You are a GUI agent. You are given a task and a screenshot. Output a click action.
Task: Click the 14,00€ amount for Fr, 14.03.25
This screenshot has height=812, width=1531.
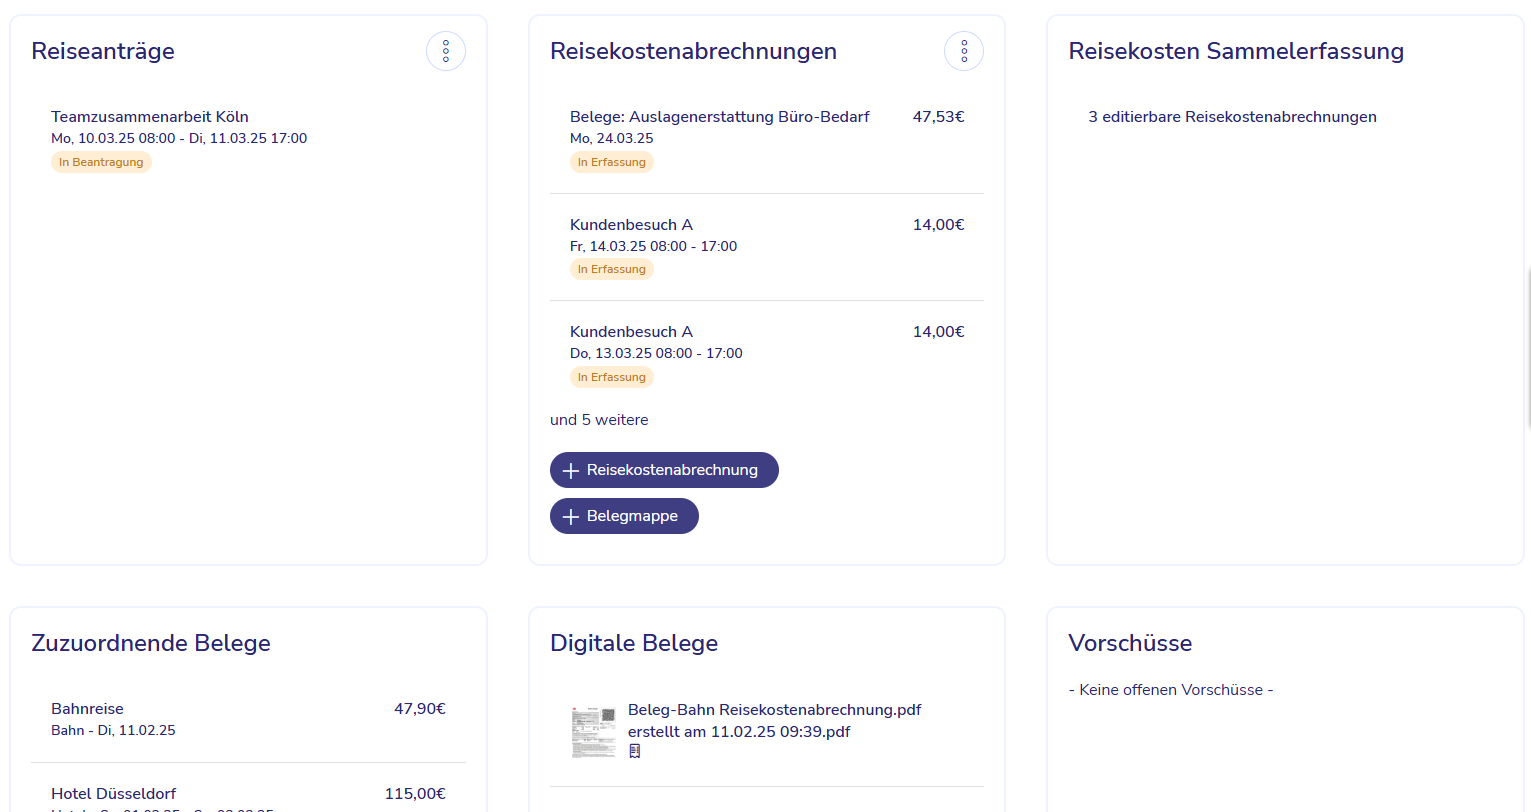point(939,225)
